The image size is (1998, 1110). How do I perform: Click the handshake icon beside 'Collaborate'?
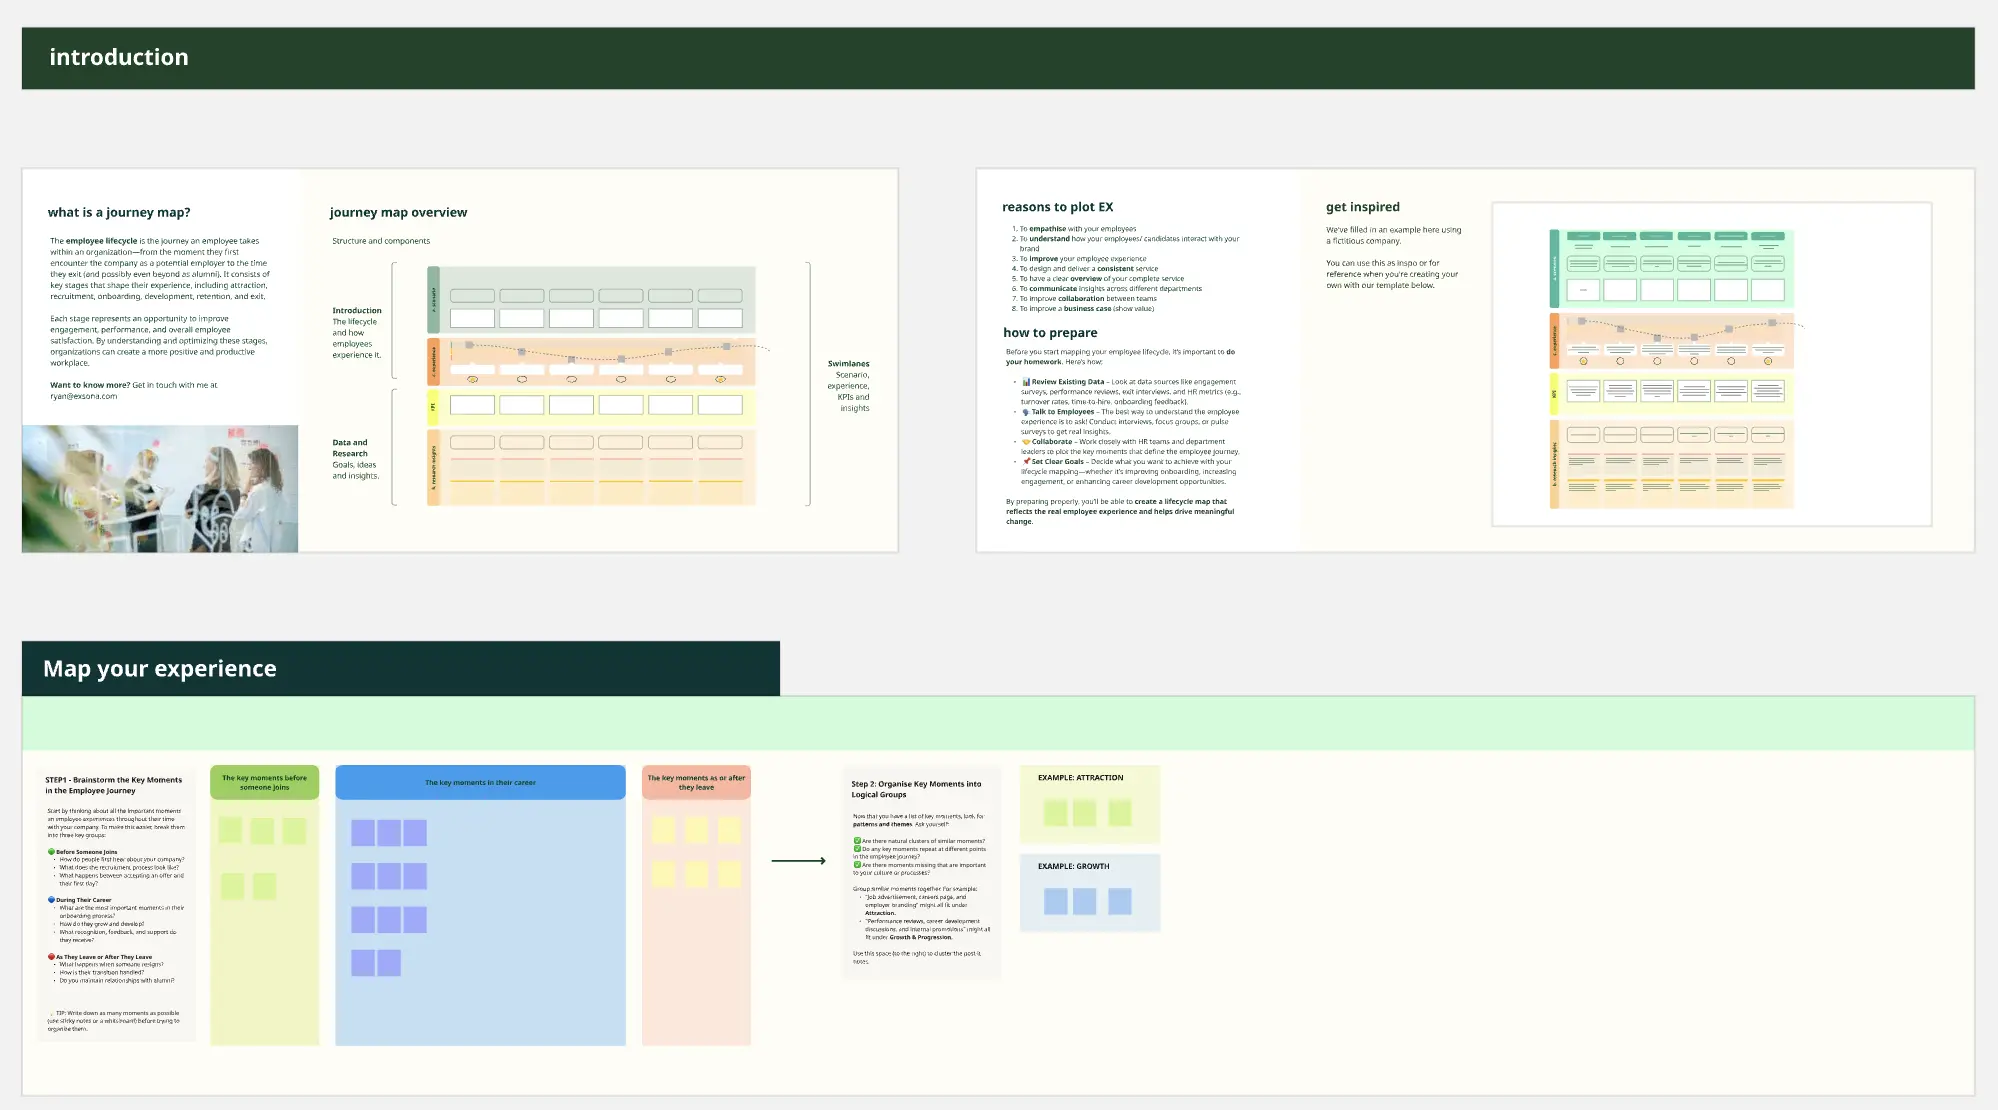(x=1026, y=442)
